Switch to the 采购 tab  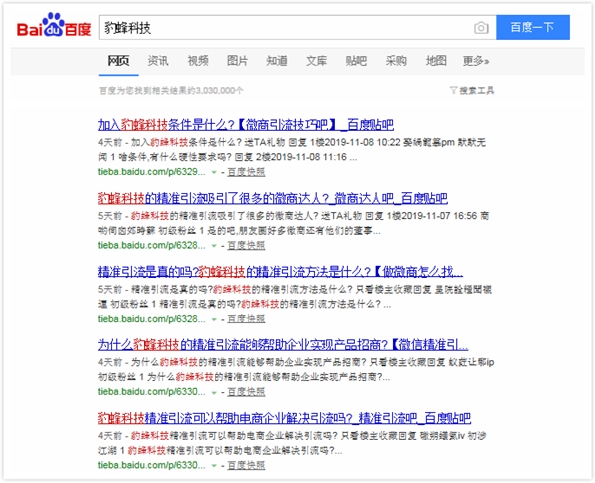tap(396, 61)
